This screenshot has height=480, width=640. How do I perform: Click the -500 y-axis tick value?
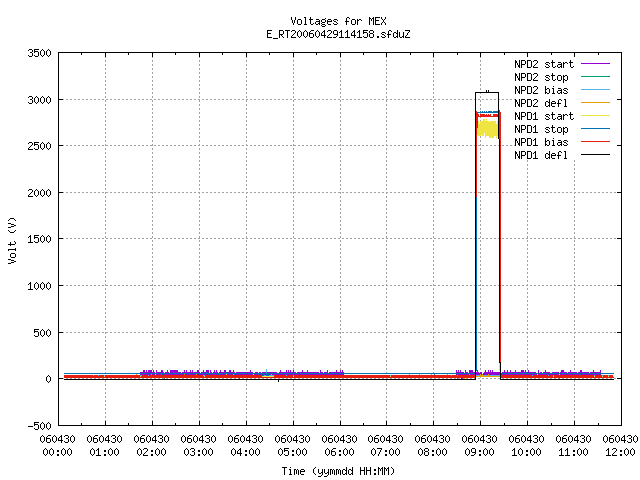(40, 426)
